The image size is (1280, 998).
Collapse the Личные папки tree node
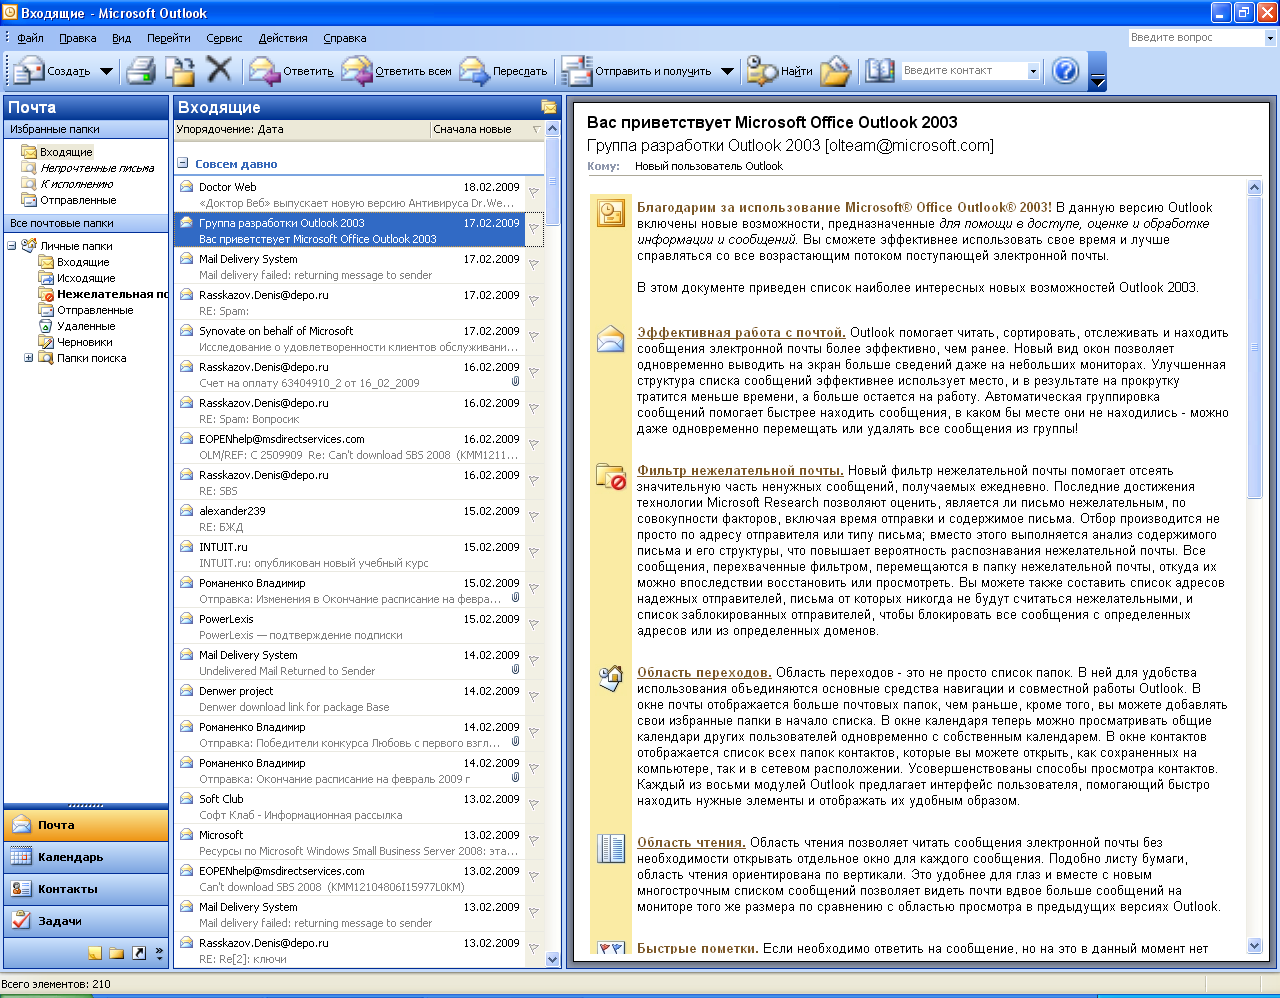coord(12,245)
